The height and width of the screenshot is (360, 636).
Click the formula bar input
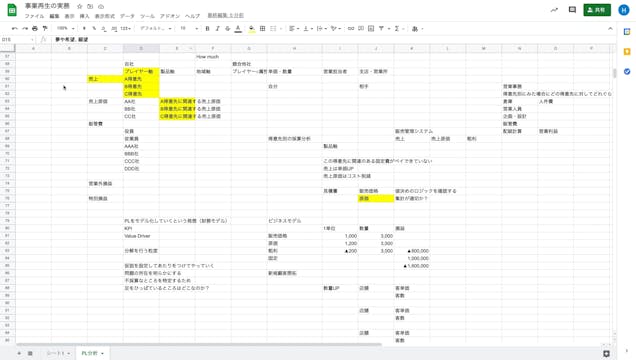[333, 39]
